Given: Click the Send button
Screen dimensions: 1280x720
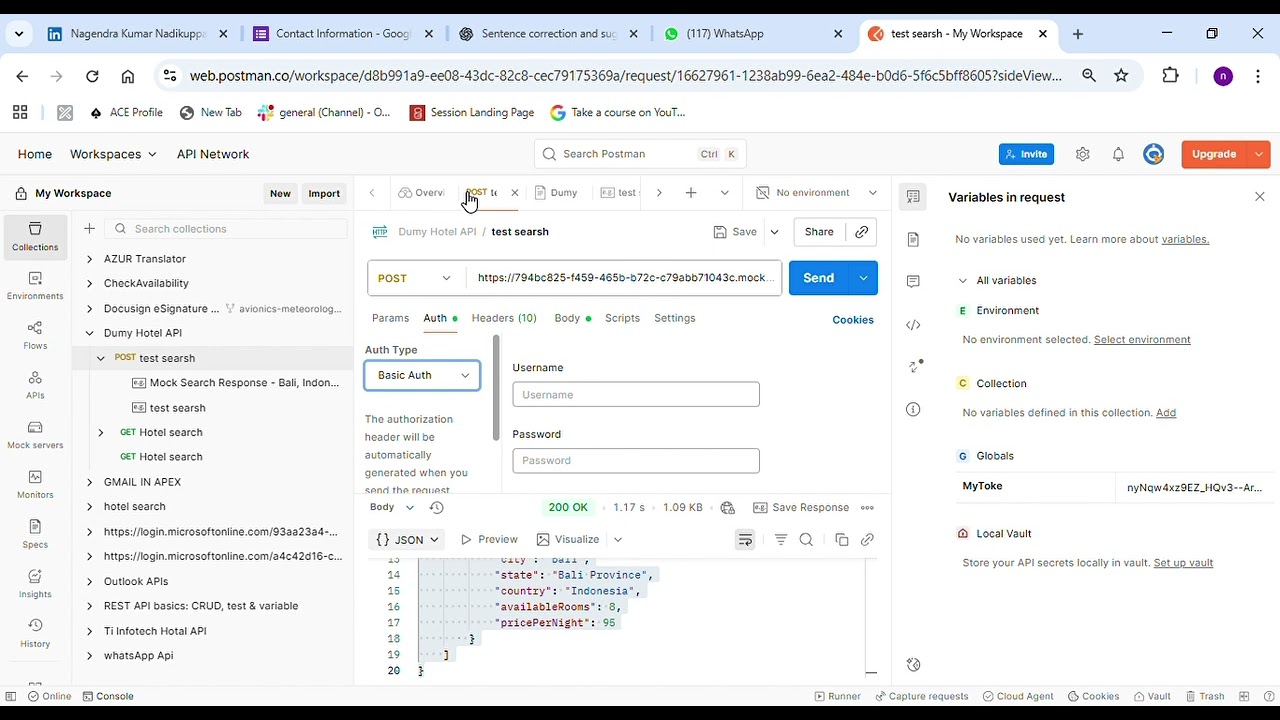Looking at the screenshot, I should click(818, 278).
